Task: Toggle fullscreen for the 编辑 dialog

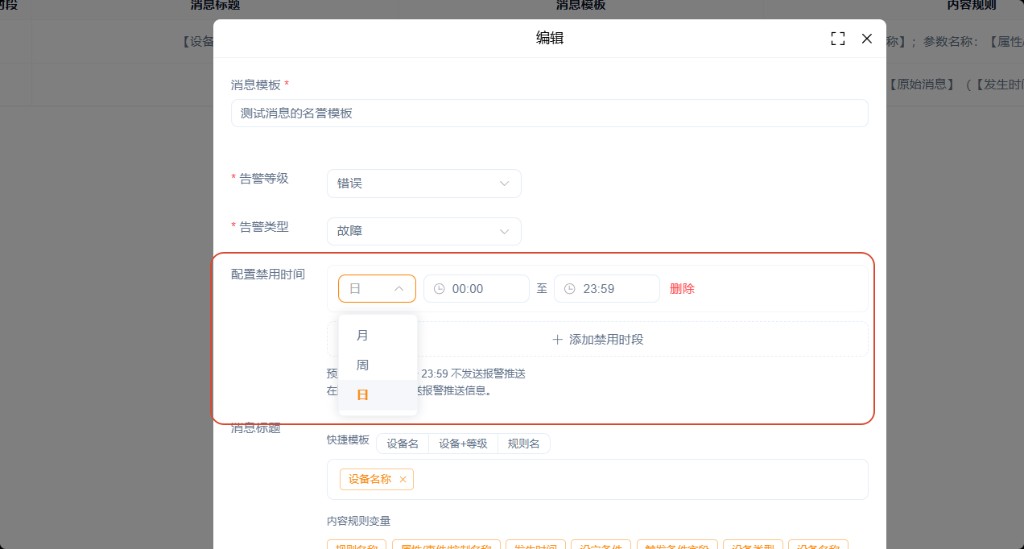Action: 837,39
